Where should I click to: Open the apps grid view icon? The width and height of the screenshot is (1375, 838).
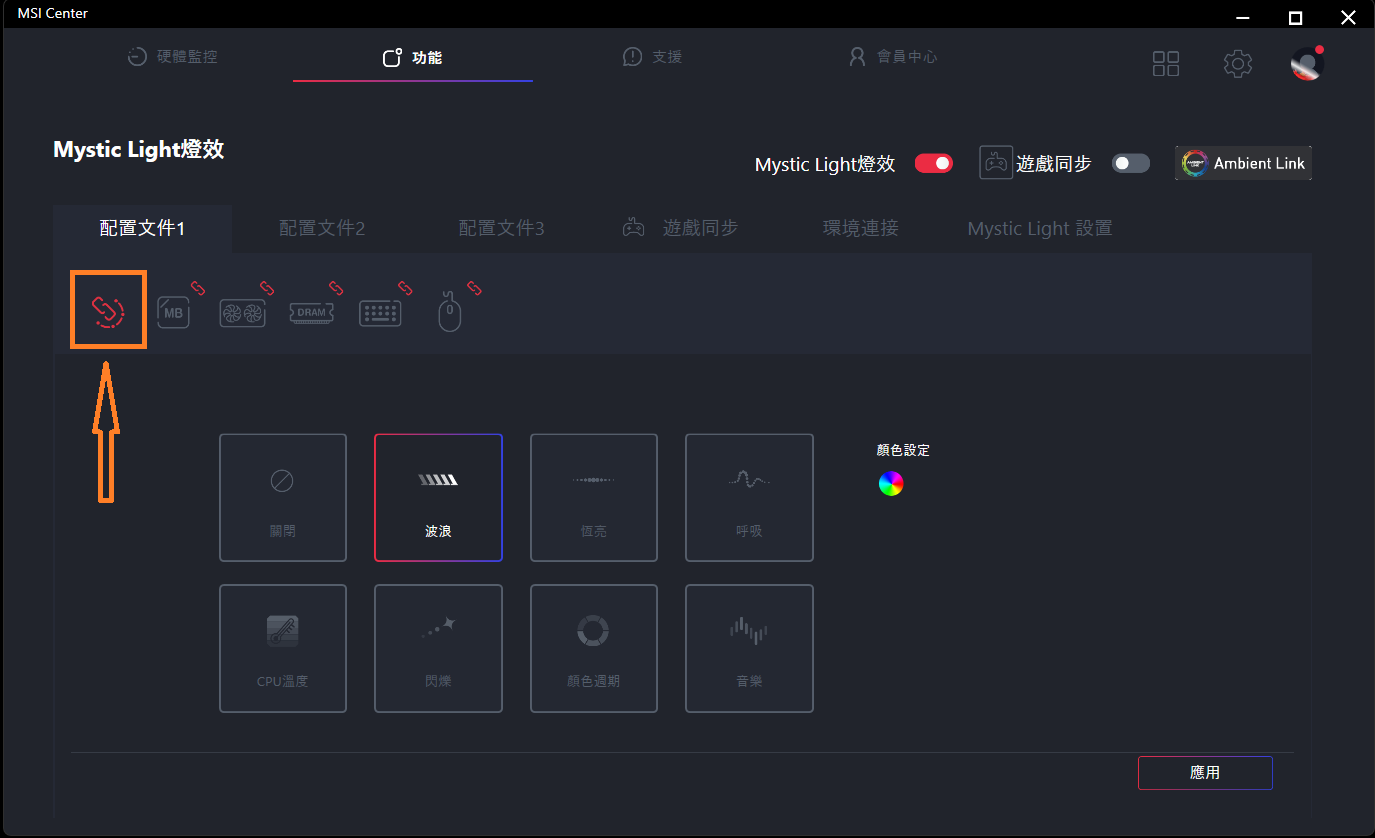pos(1166,64)
